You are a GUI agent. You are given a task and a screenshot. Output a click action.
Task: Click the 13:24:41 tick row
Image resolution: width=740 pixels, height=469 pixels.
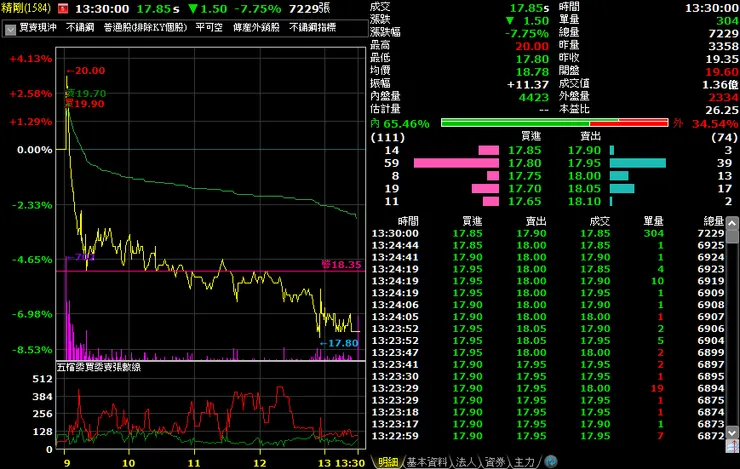pos(548,257)
